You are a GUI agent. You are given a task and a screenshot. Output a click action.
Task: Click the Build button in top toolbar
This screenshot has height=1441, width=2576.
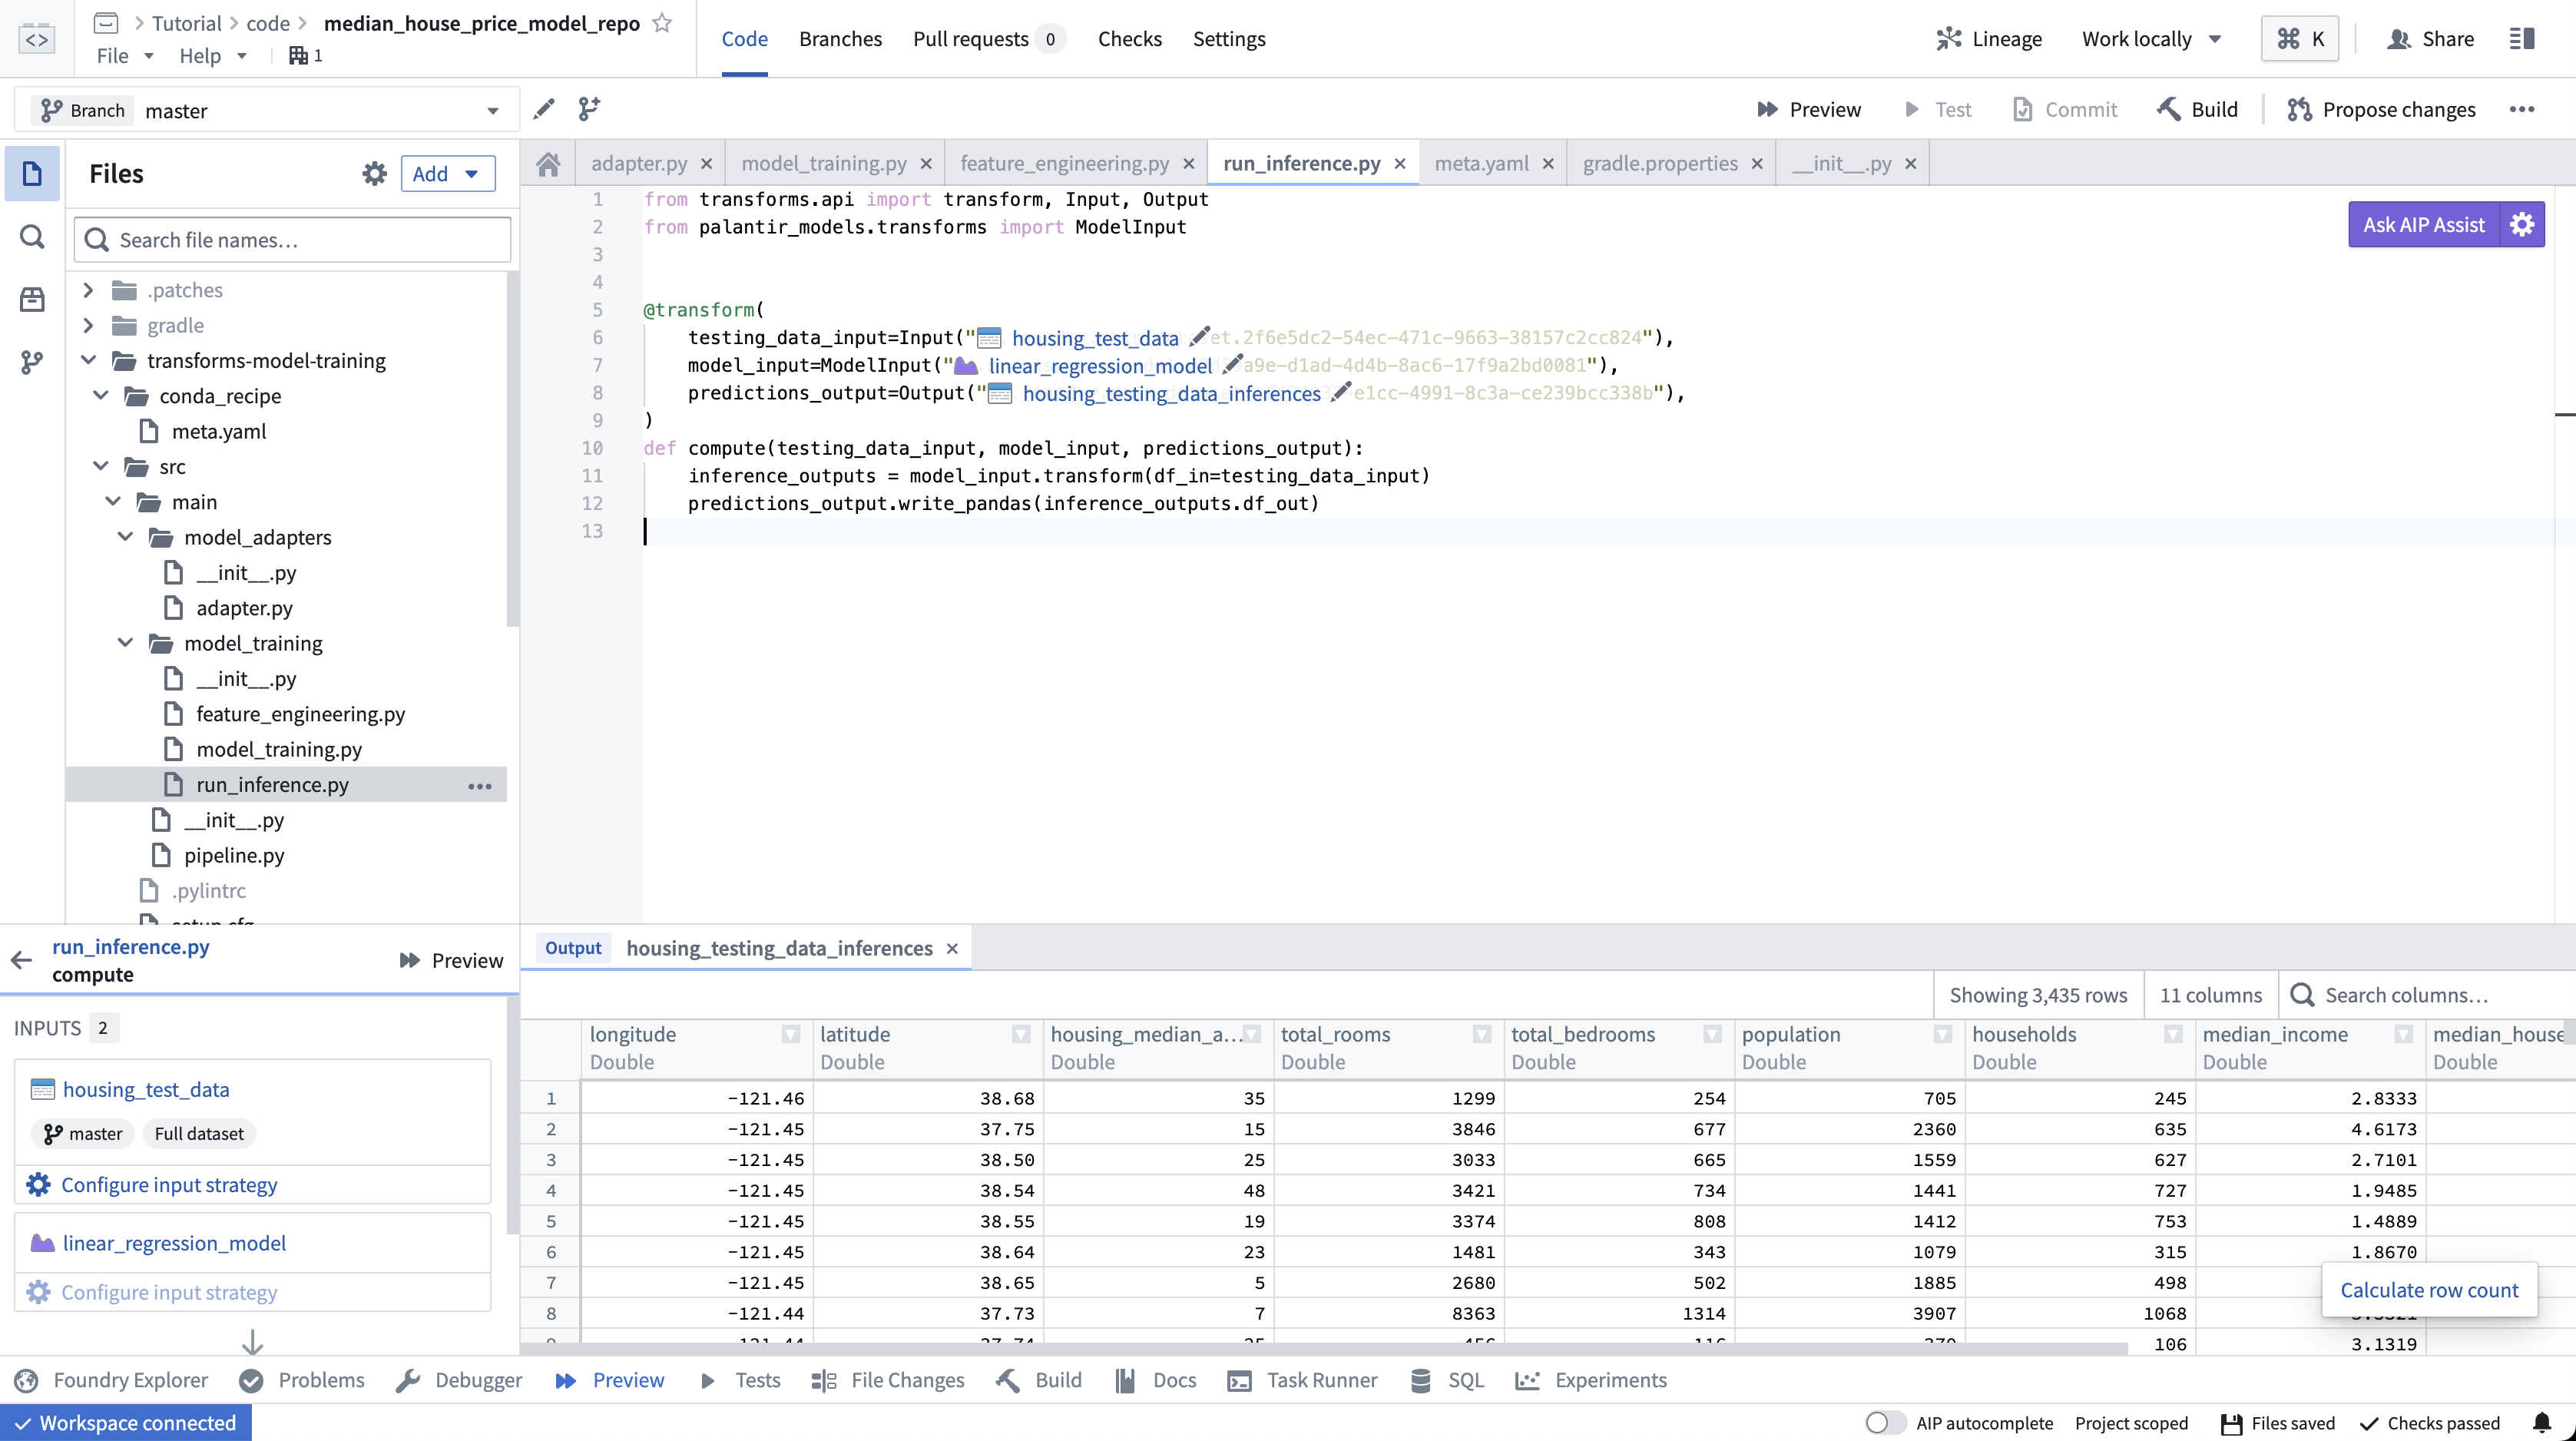2197,109
